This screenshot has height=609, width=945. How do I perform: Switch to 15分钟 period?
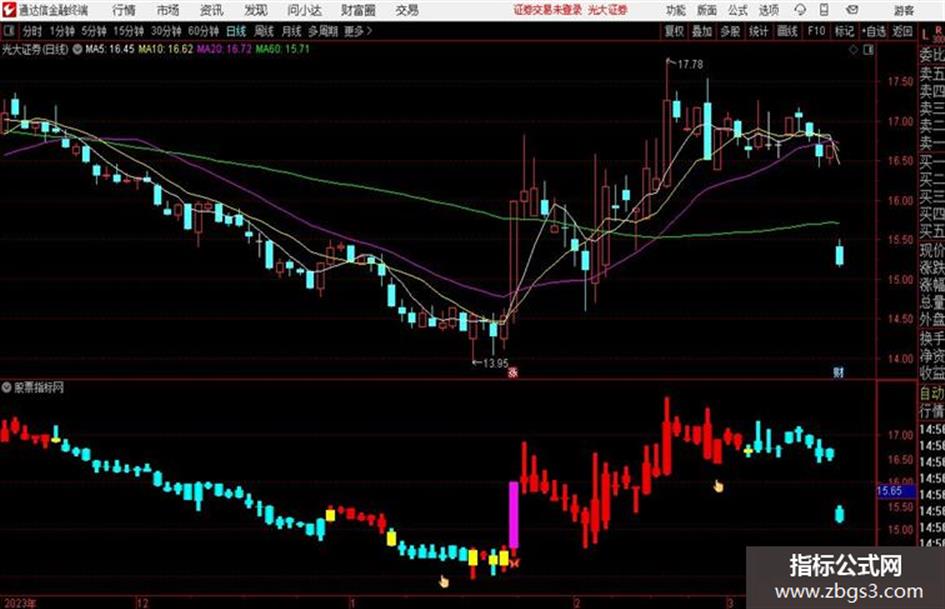[x=129, y=31]
